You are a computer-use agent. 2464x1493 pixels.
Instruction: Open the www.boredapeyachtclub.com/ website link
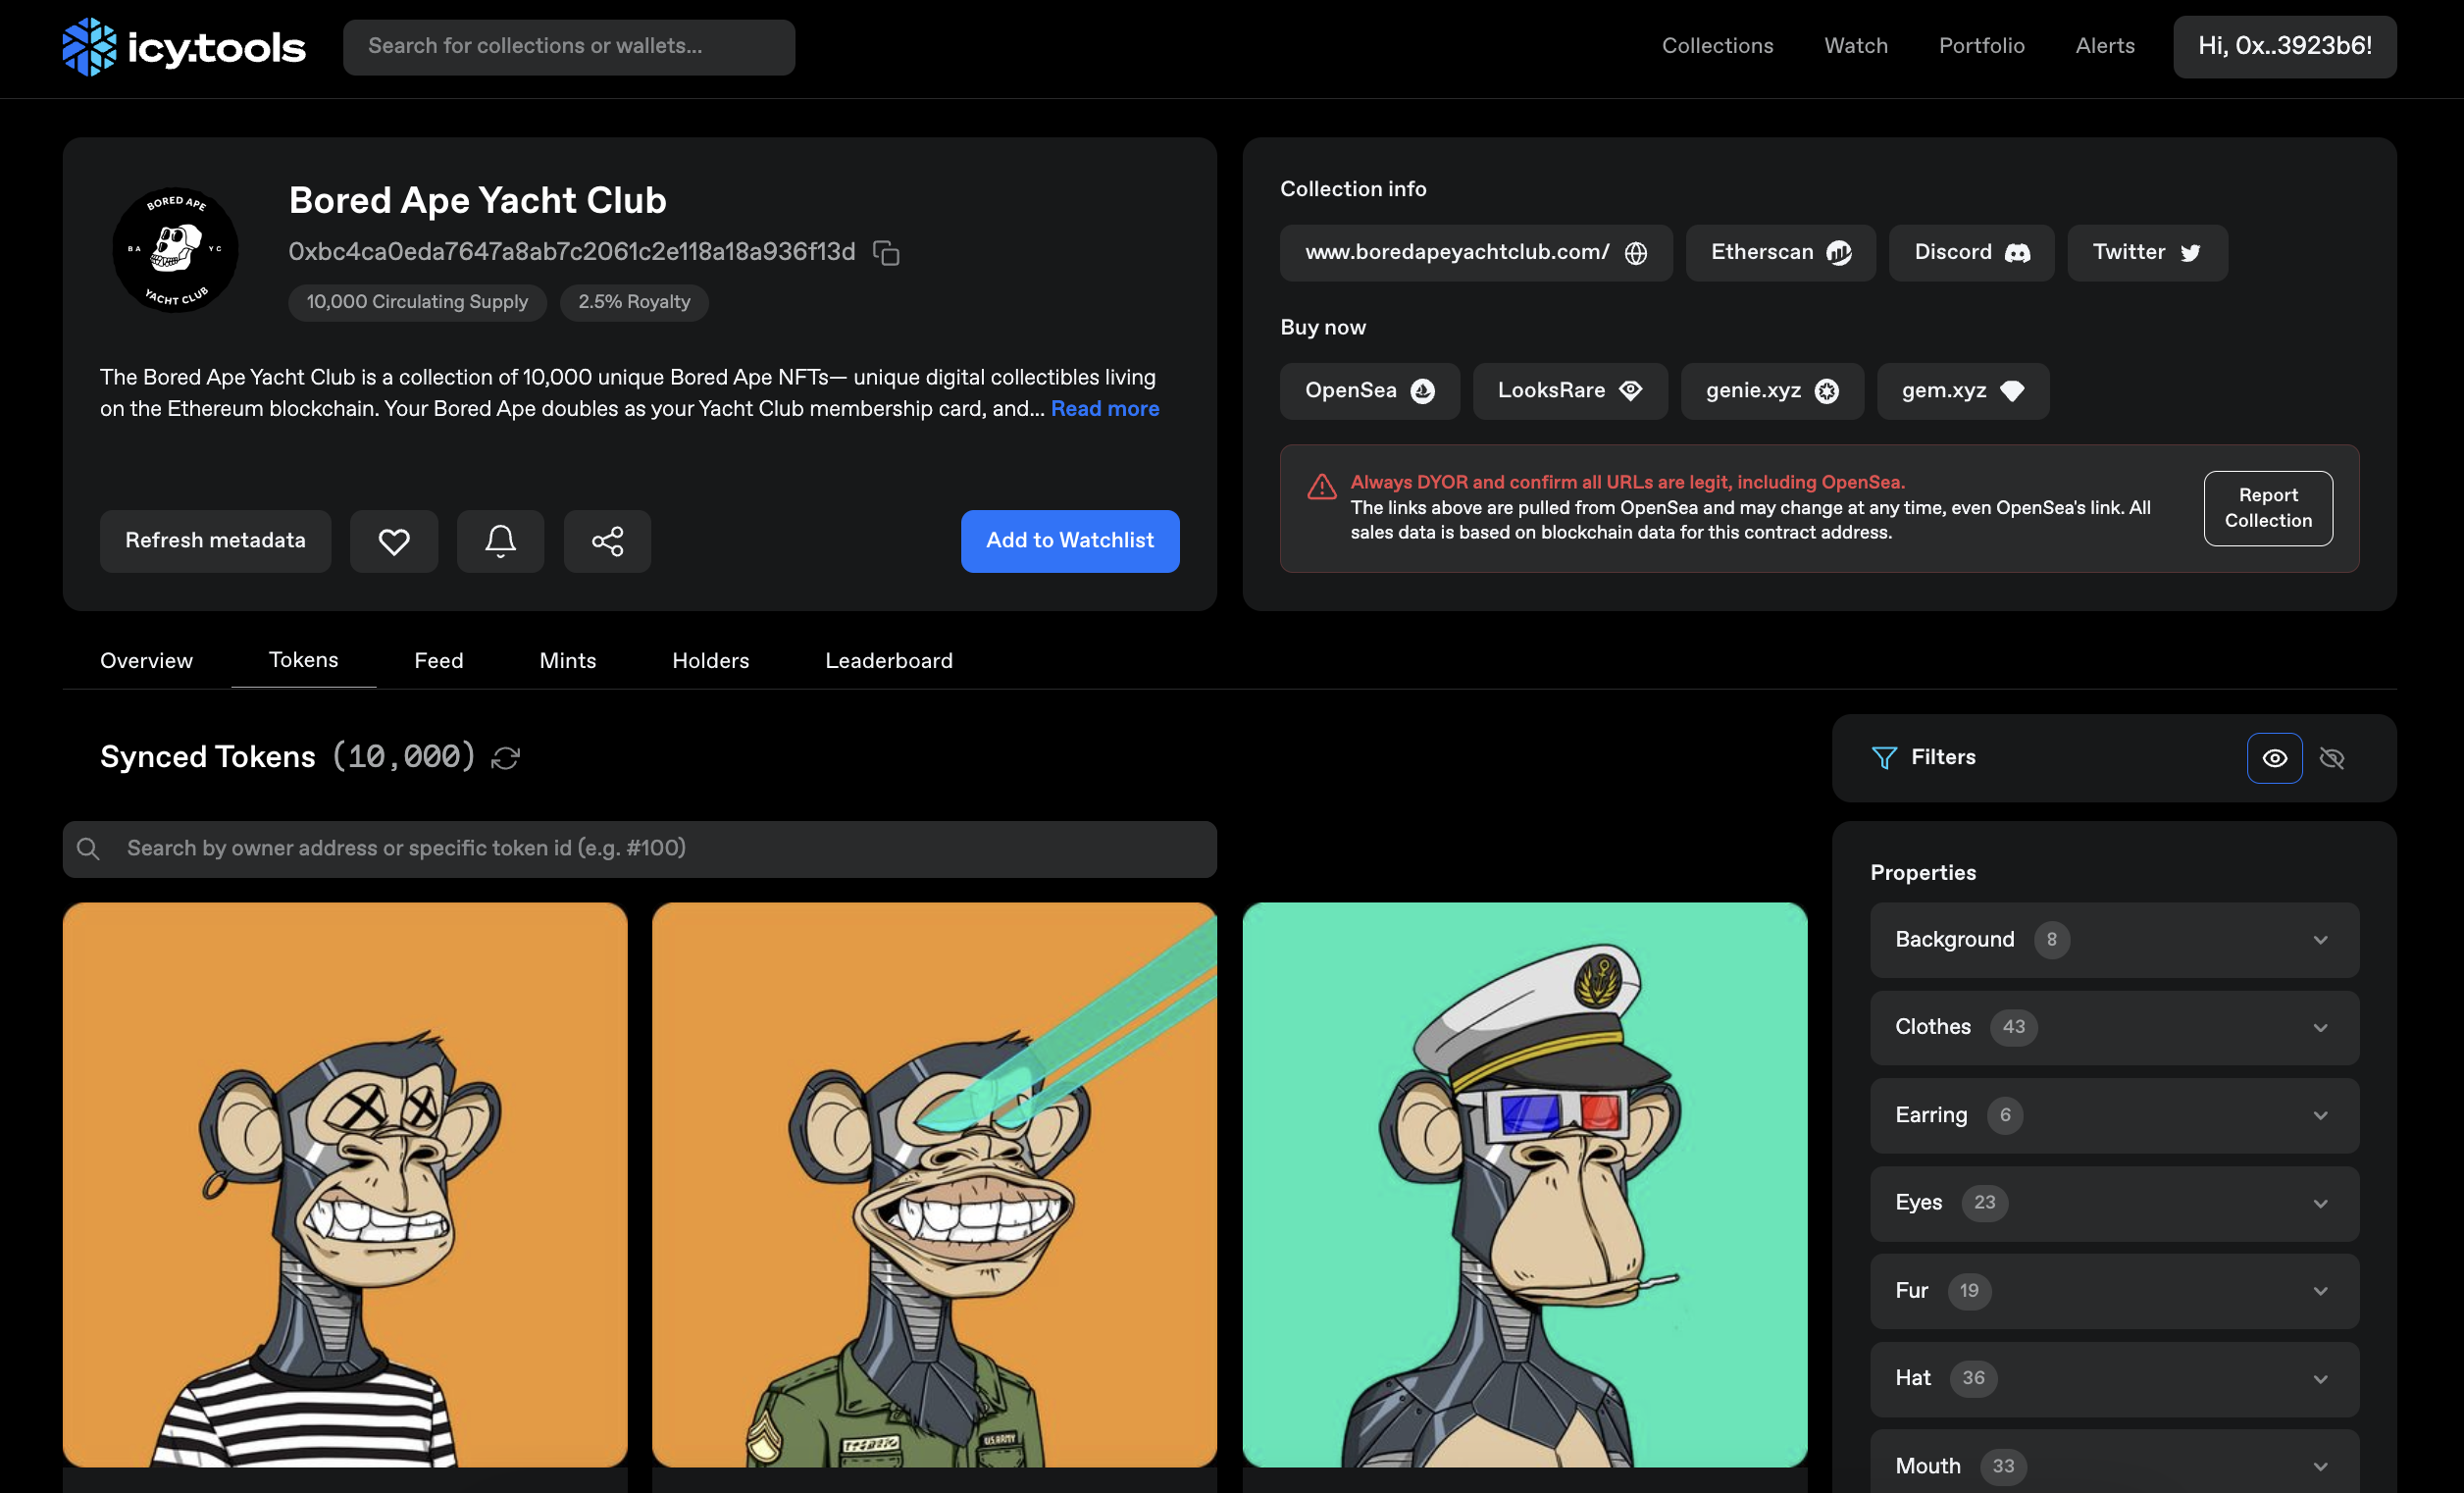pos(1475,253)
